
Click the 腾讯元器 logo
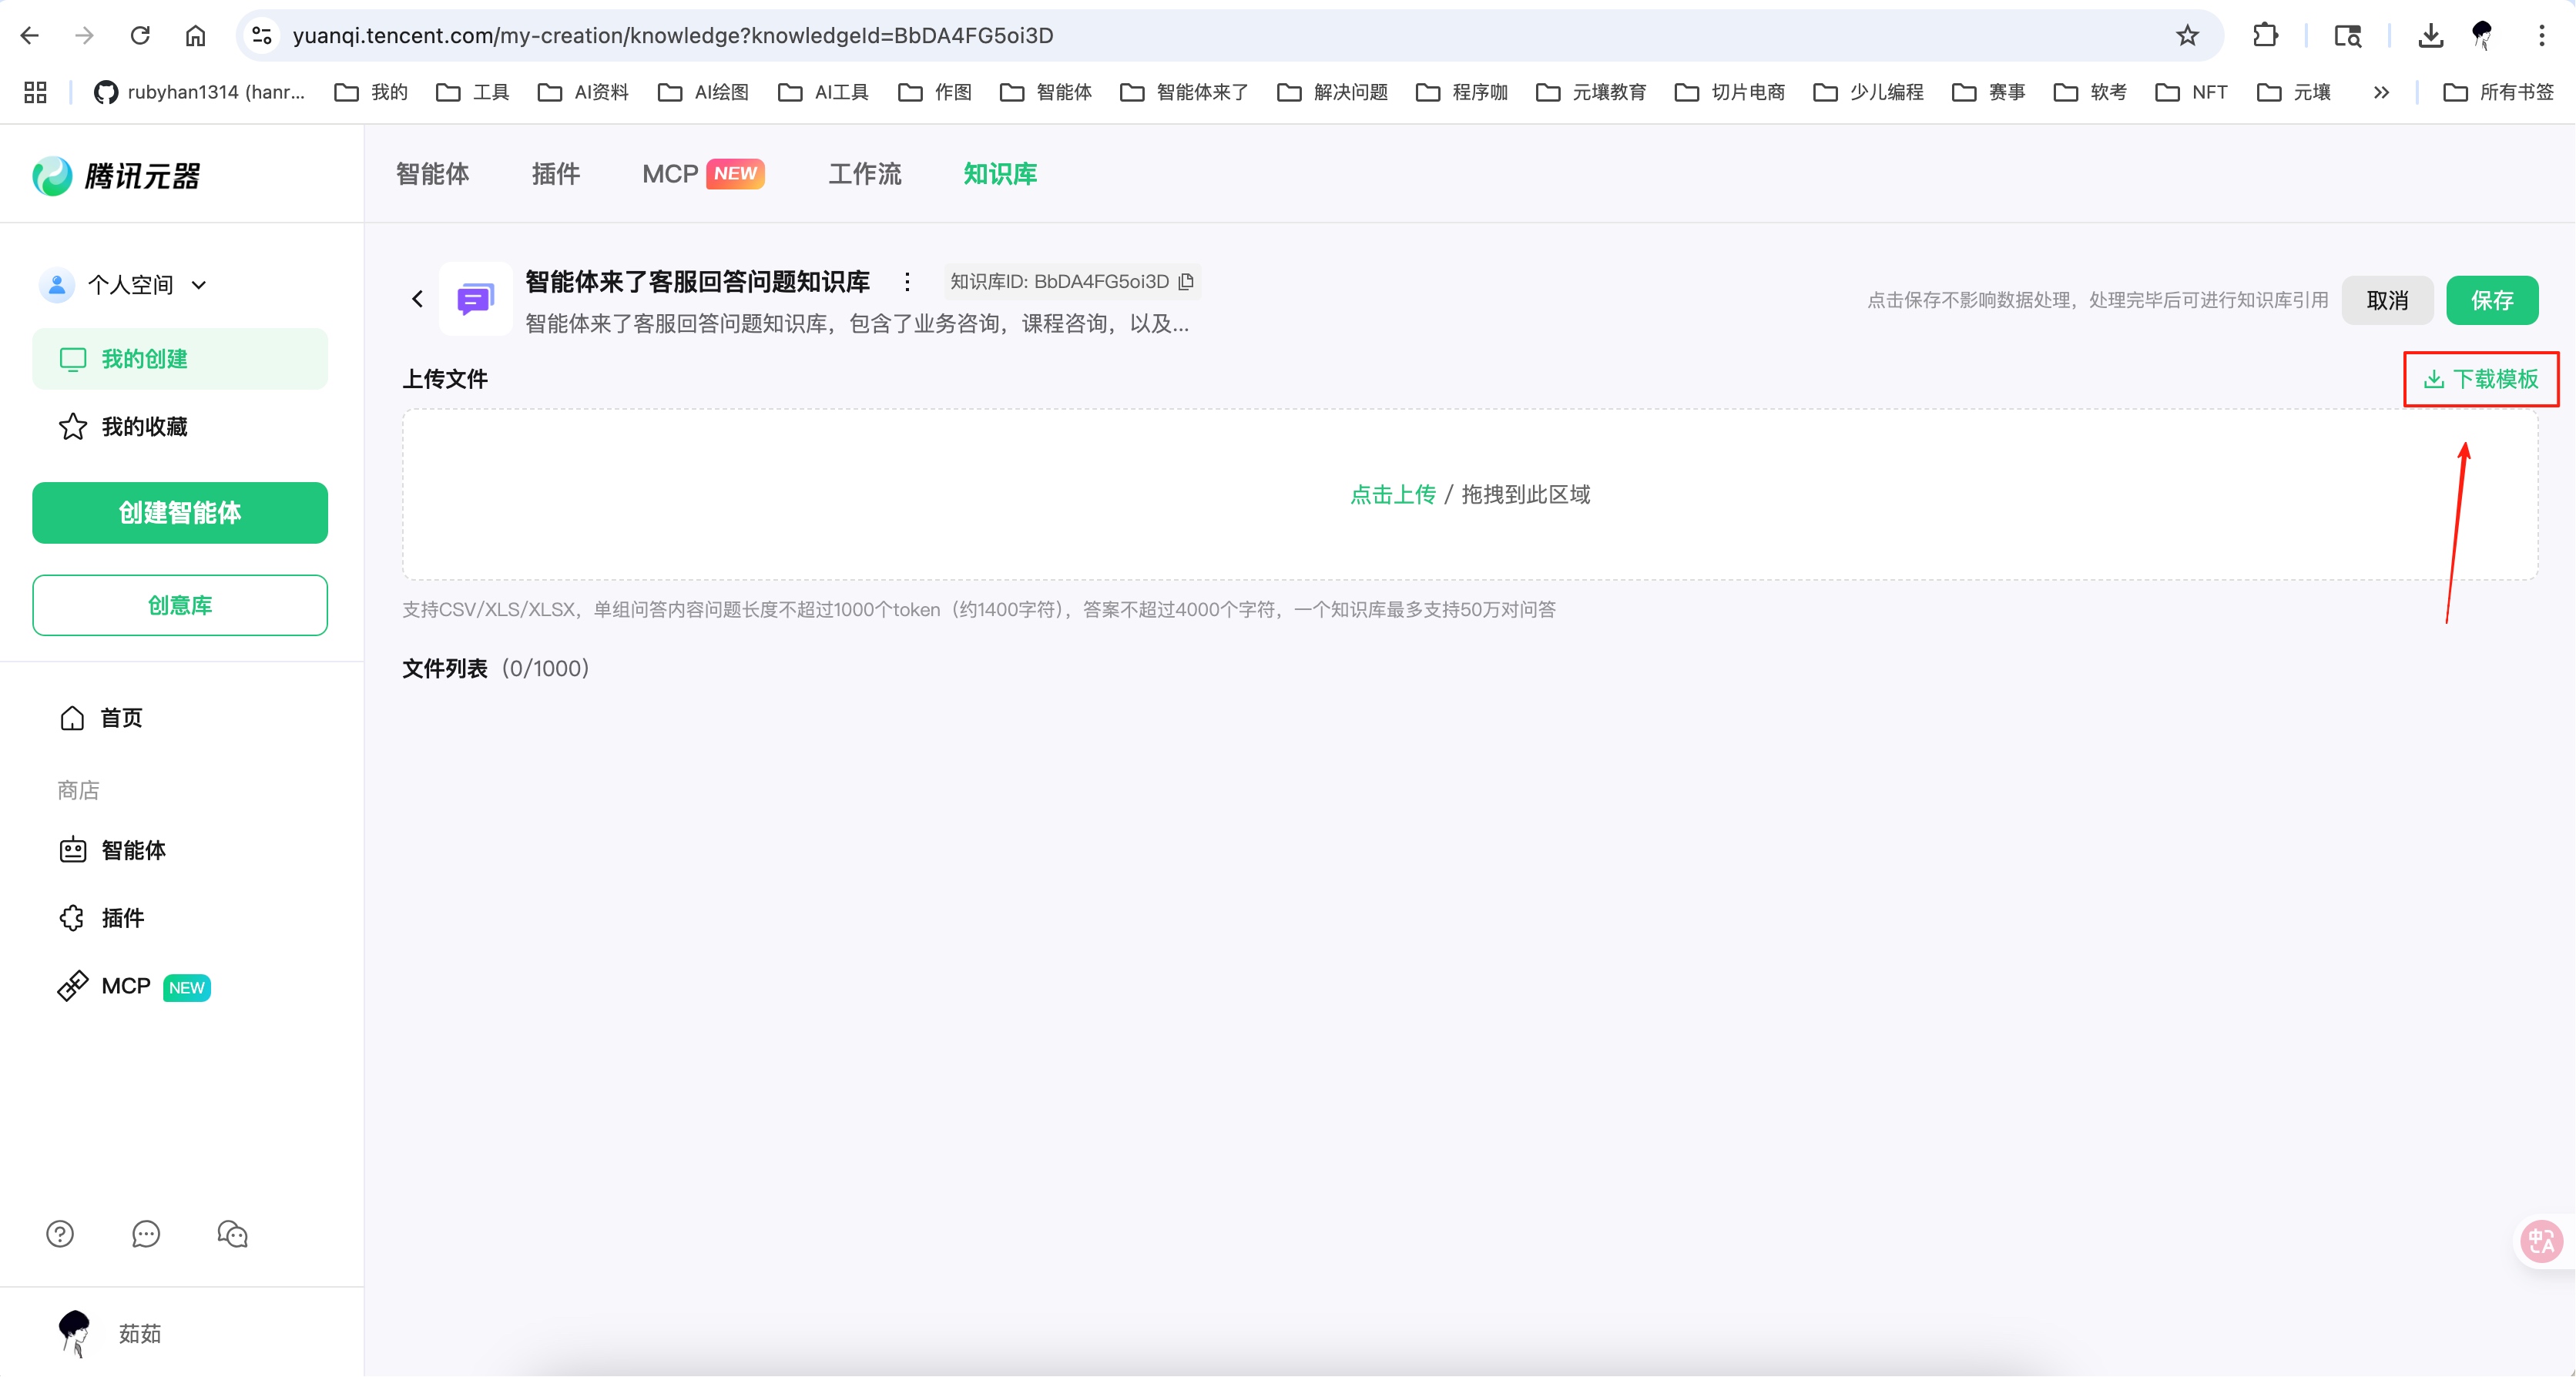click(115, 176)
